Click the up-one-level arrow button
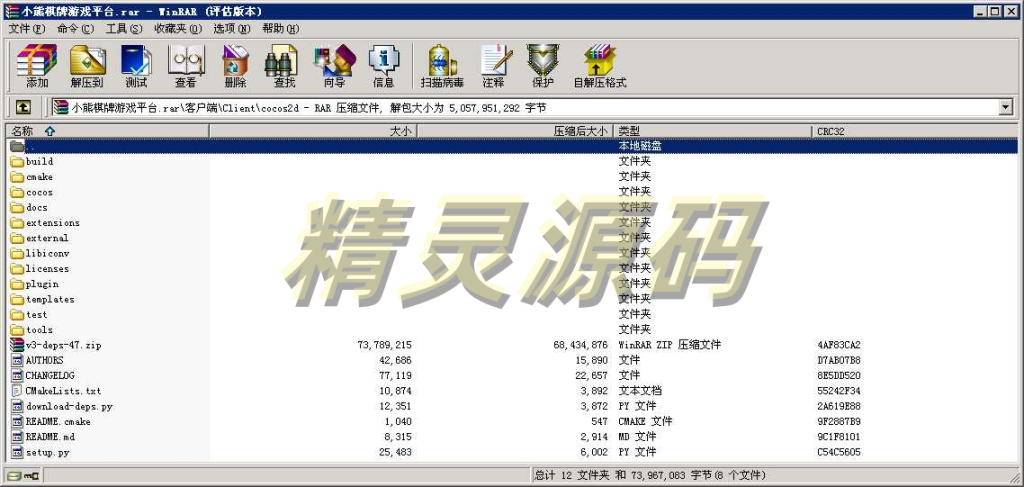Viewport: 1024px width, 487px height. pos(23,107)
